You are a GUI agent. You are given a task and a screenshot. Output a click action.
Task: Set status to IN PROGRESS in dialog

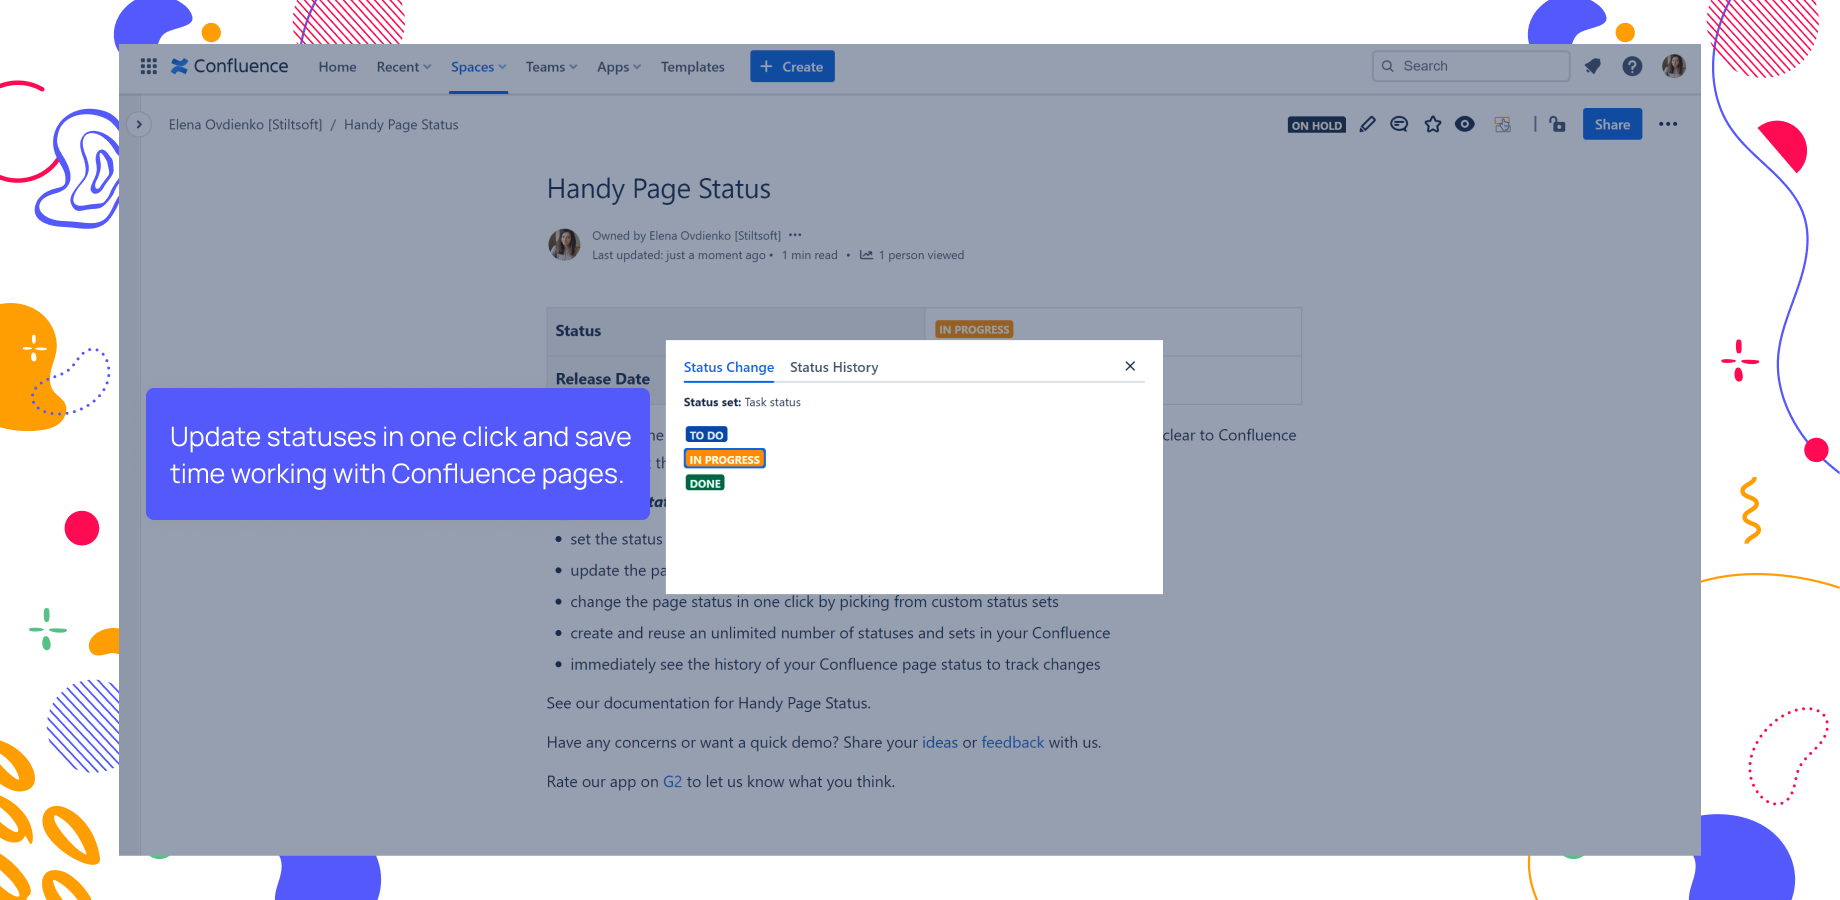point(725,459)
